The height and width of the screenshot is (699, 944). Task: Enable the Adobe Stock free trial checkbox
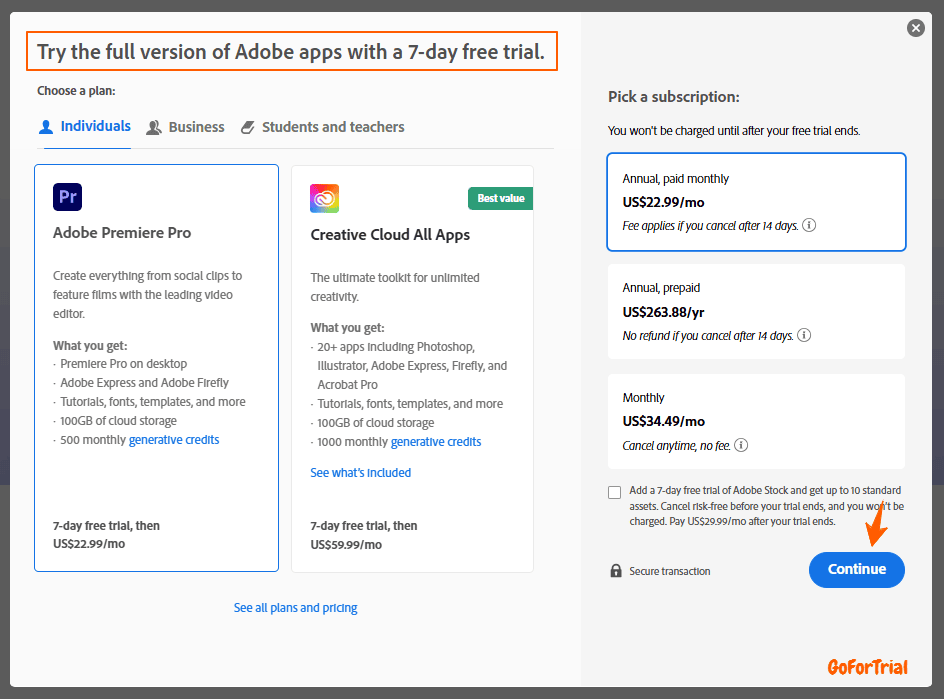(x=615, y=492)
